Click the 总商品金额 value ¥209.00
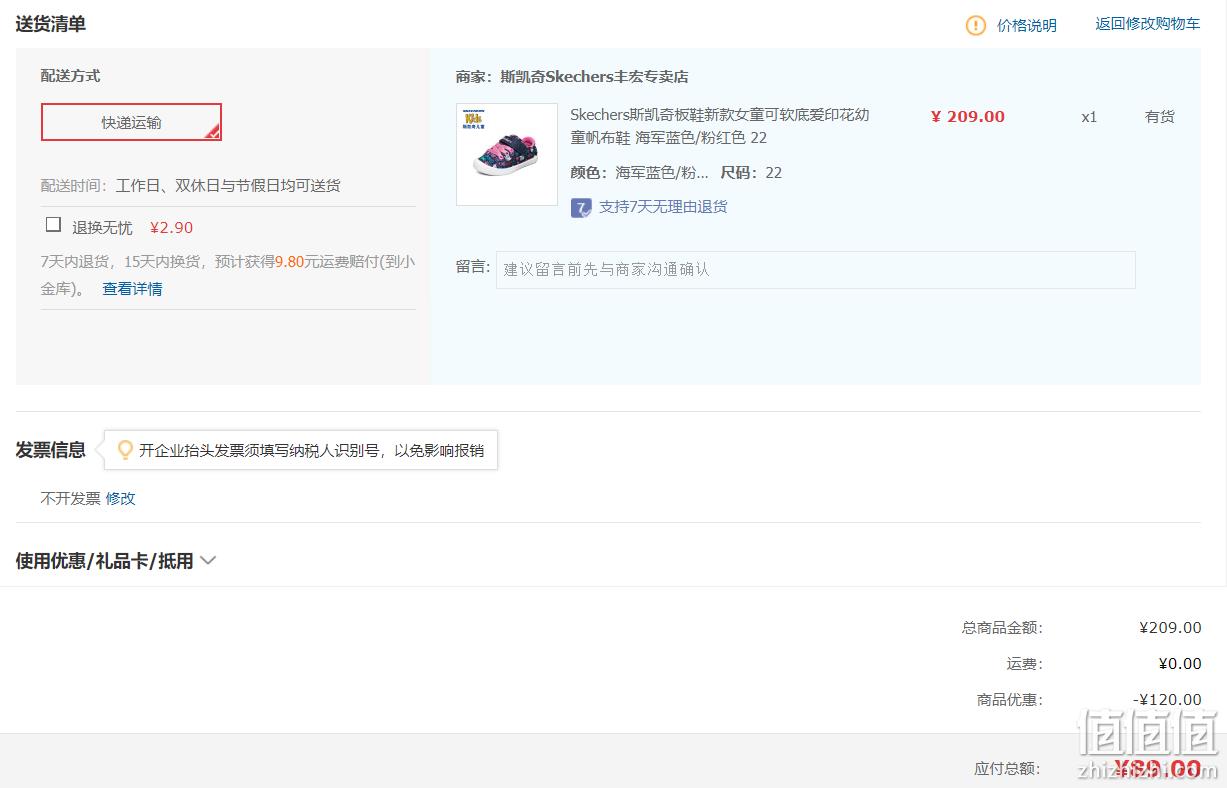The width and height of the screenshot is (1227, 788). point(1170,628)
